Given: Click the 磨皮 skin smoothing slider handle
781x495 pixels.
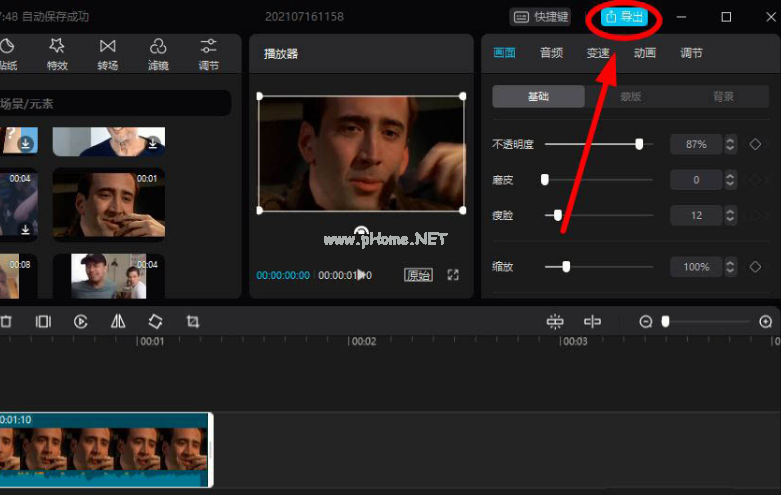Looking at the screenshot, I should (545, 180).
